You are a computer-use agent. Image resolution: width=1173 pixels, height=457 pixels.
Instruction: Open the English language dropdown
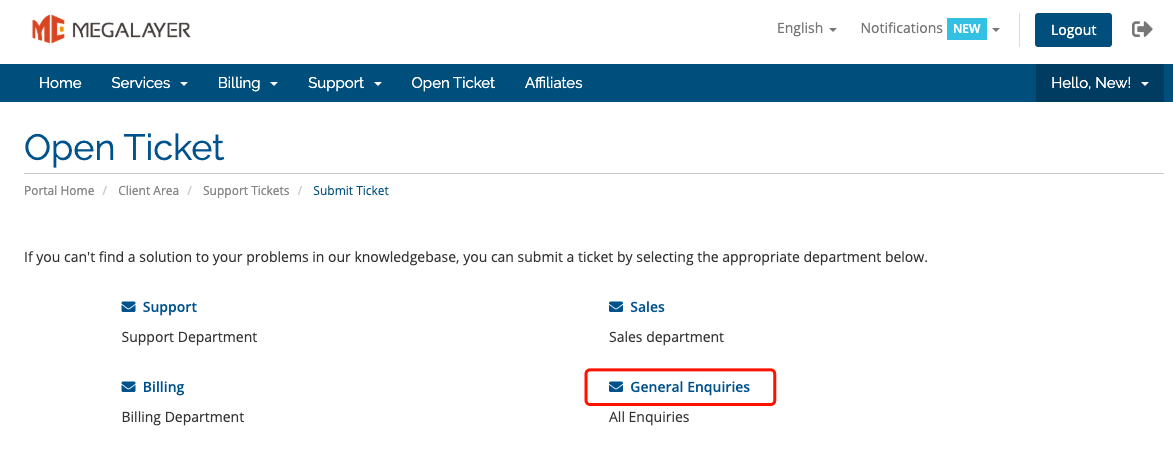[x=806, y=28]
